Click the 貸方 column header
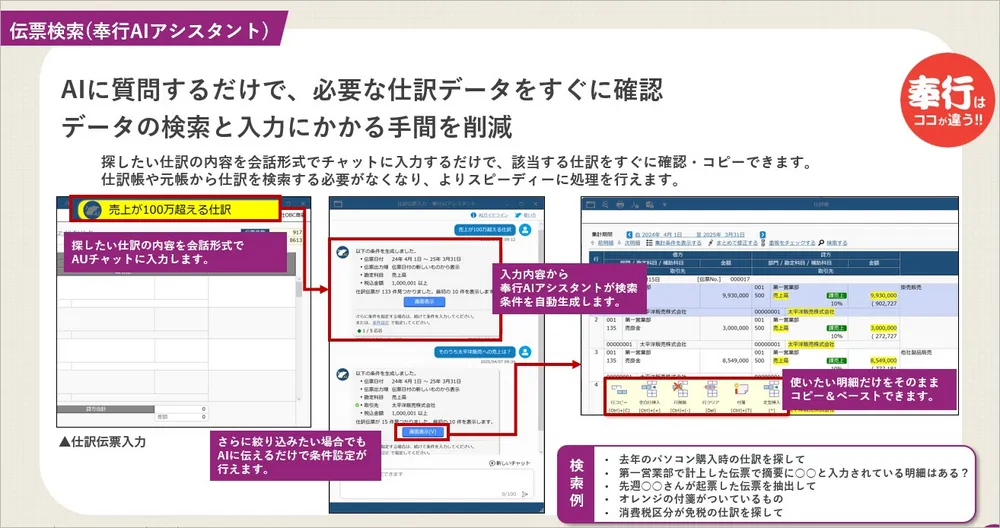The width and height of the screenshot is (1000, 528). (x=827, y=254)
